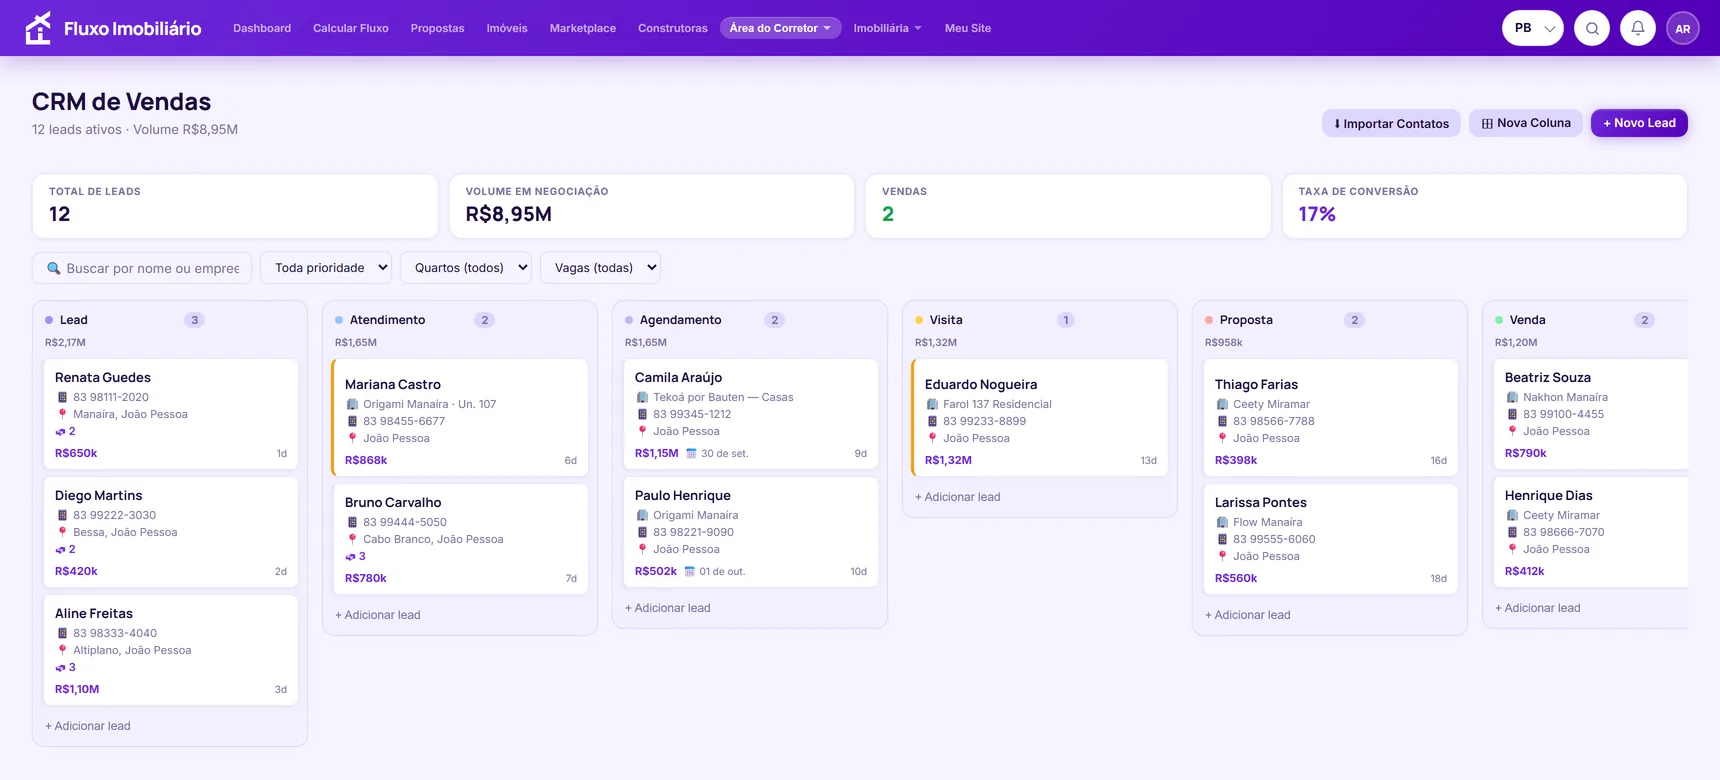Click the Propostas navigation item
The image size is (1720, 780).
(x=437, y=28)
